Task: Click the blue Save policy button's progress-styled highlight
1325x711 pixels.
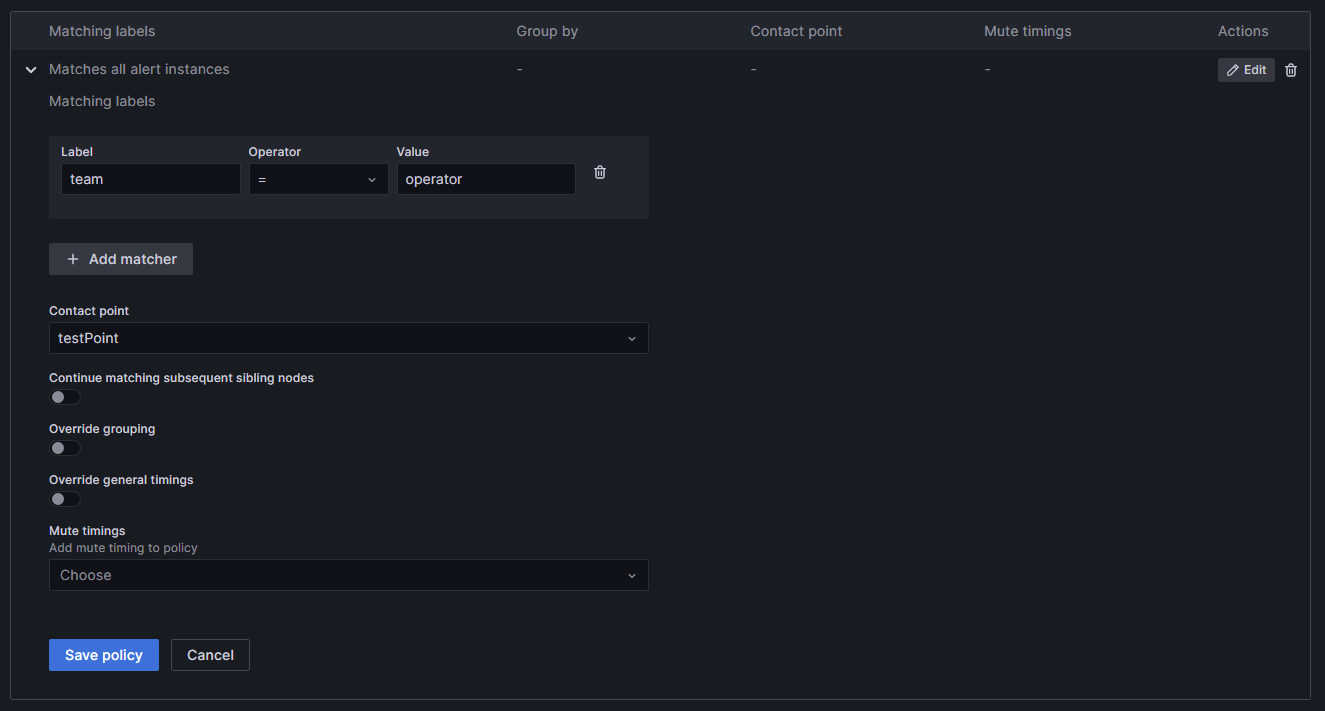Action: pos(103,655)
